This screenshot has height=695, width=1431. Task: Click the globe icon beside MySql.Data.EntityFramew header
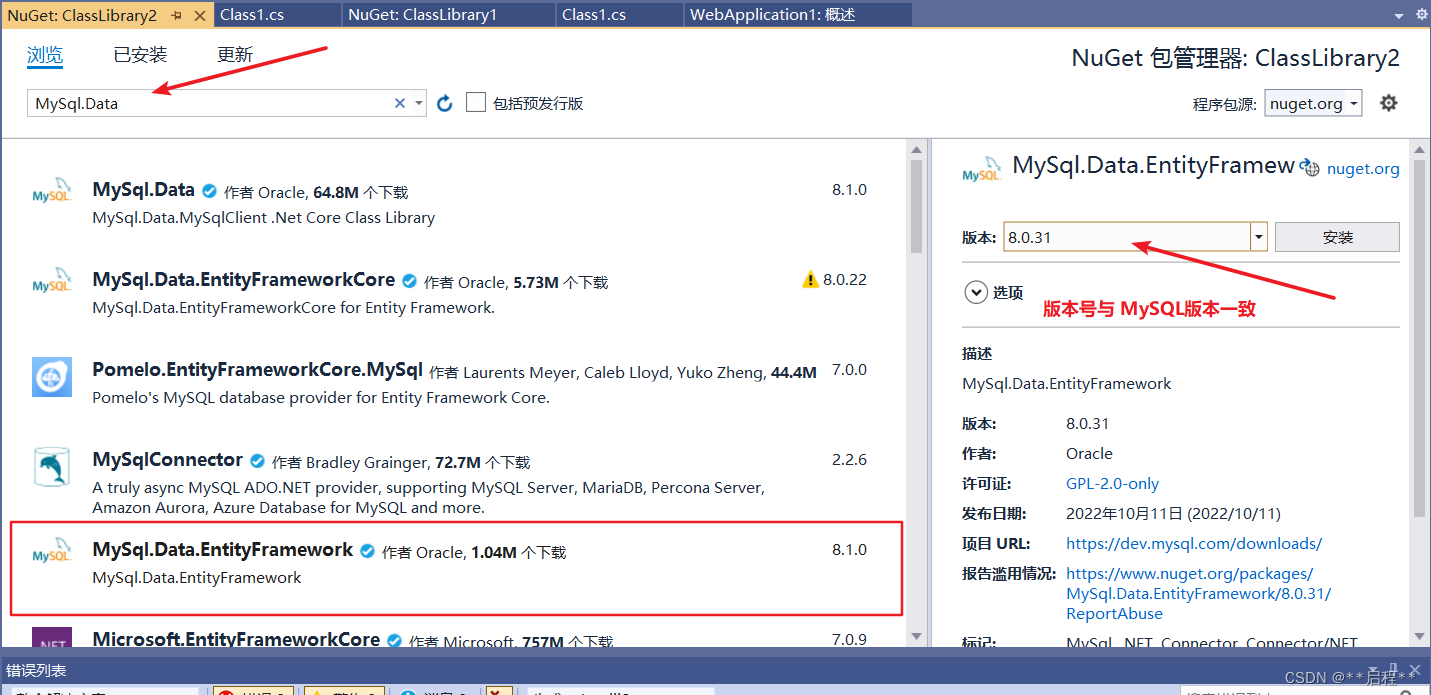point(1310,167)
